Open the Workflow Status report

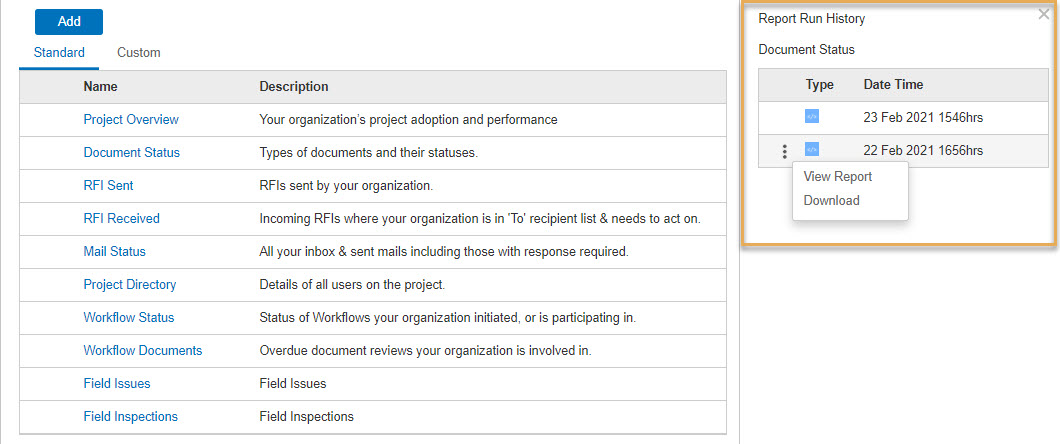[128, 318]
